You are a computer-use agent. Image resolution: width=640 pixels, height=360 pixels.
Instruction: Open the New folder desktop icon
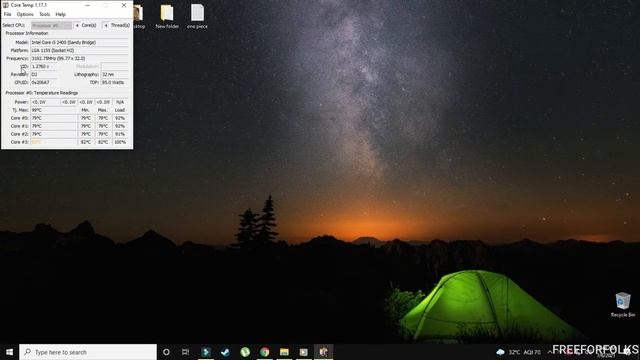pos(167,17)
